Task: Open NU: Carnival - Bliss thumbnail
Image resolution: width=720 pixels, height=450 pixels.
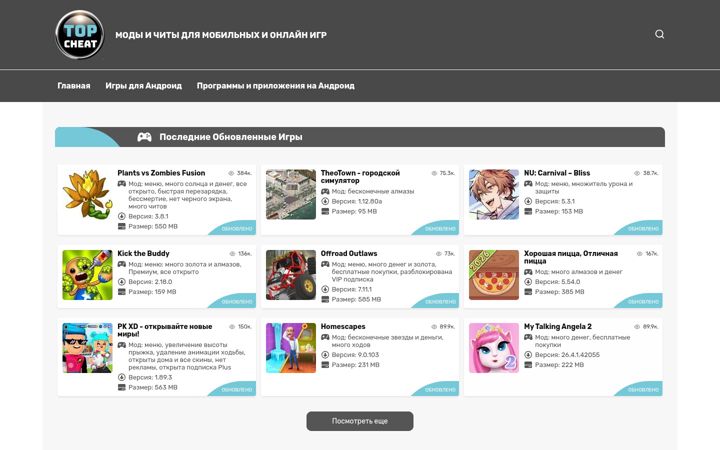Action: [494, 194]
